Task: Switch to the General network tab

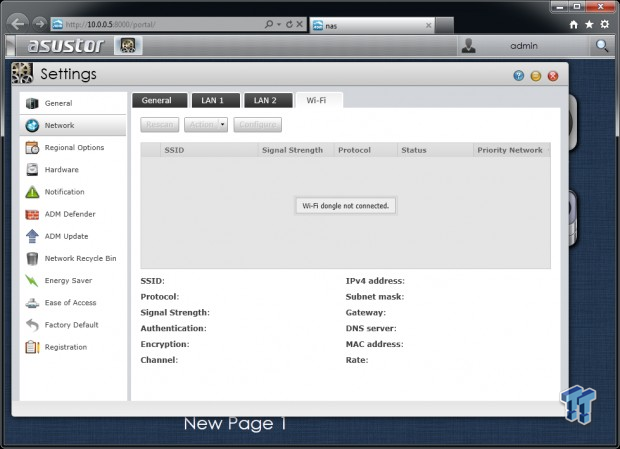Action: point(160,100)
